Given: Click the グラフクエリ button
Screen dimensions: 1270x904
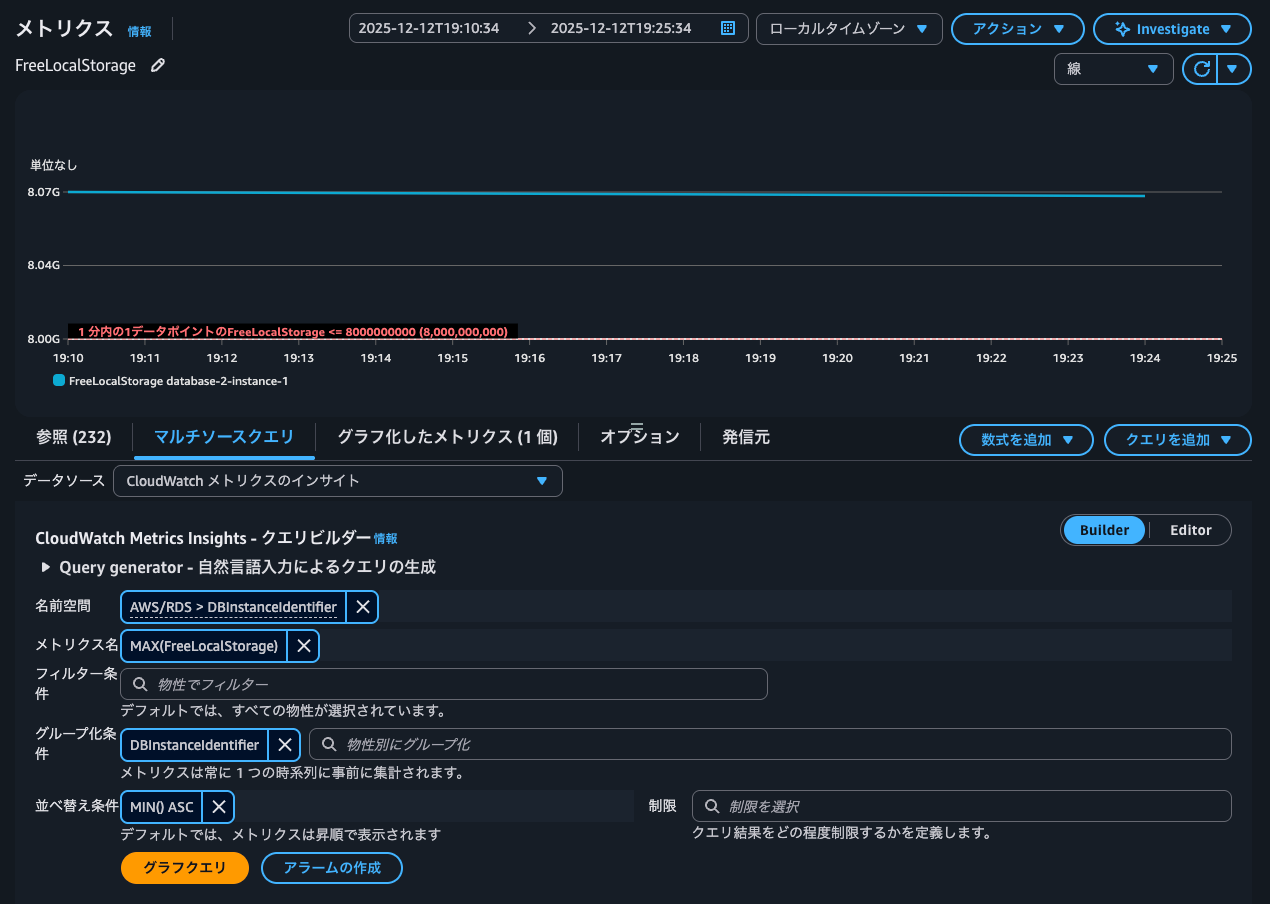Looking at the screenshot, I should tap(184, 868).
